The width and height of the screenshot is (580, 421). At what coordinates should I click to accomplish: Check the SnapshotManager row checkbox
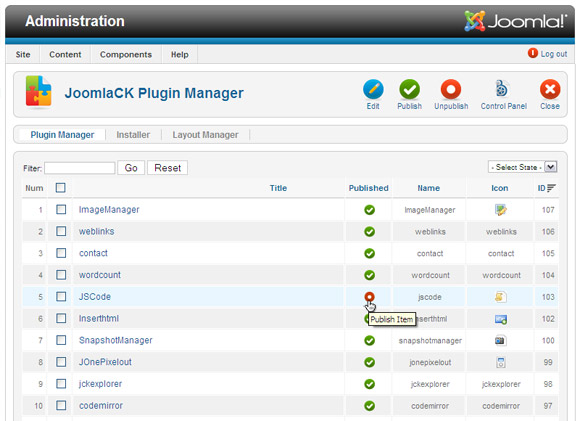[x=61, y=340]
